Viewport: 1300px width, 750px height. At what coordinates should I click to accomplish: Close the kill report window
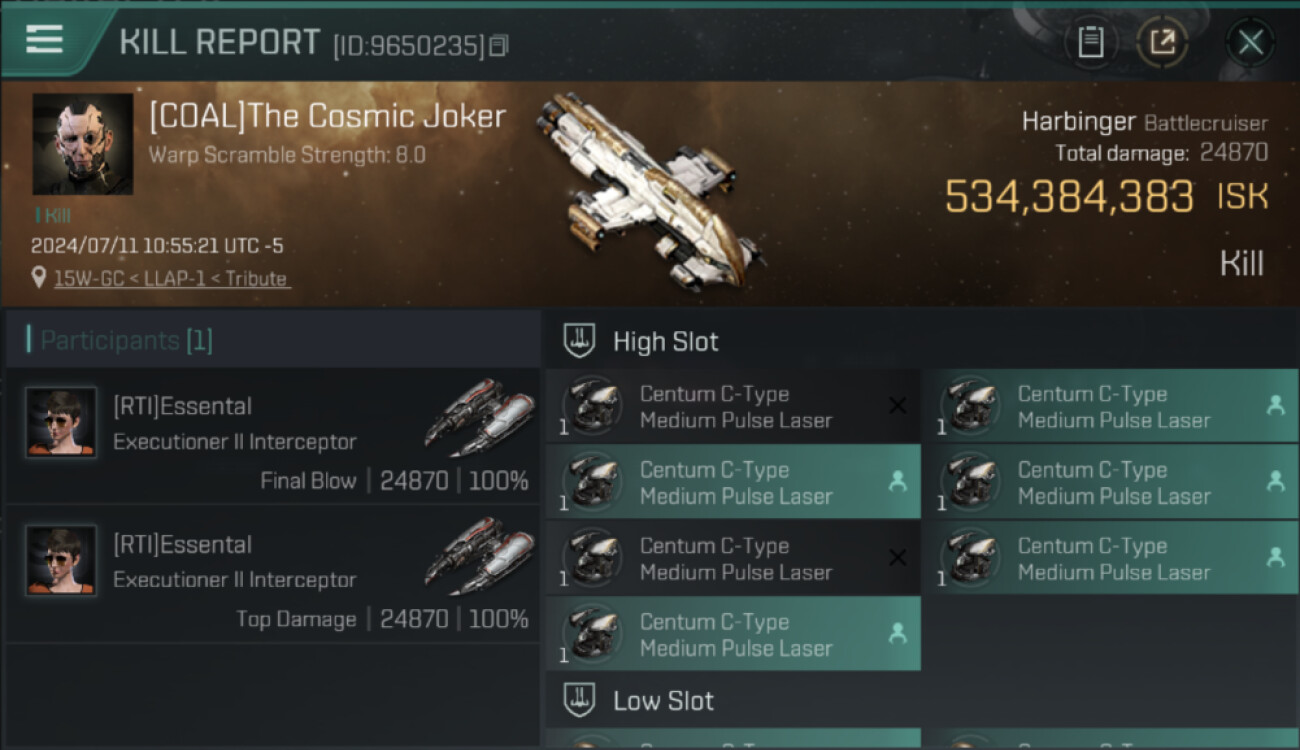(x=1250, y=43)
